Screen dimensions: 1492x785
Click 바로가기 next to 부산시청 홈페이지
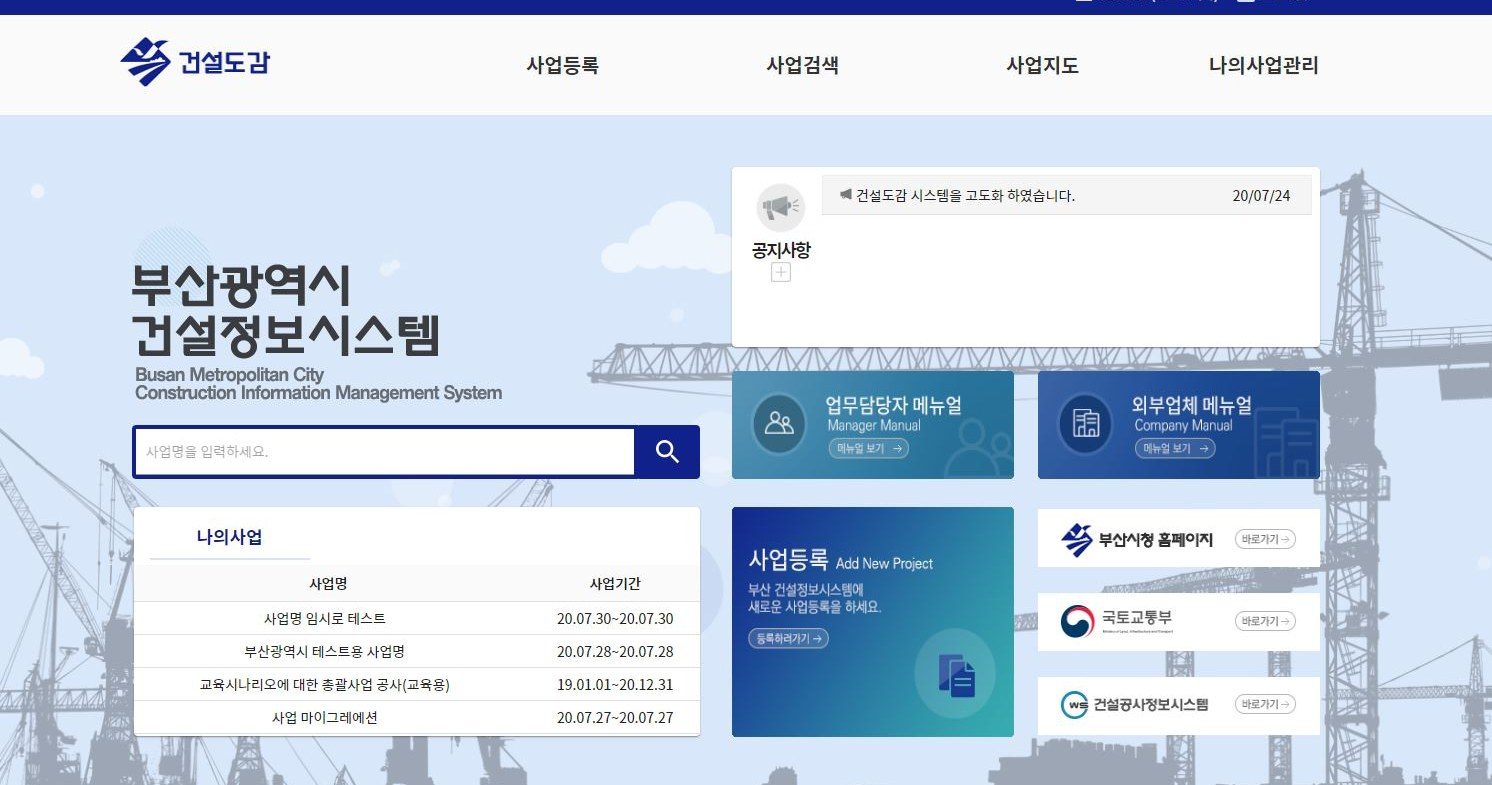pyautogui.click(x=1265, y=539)
